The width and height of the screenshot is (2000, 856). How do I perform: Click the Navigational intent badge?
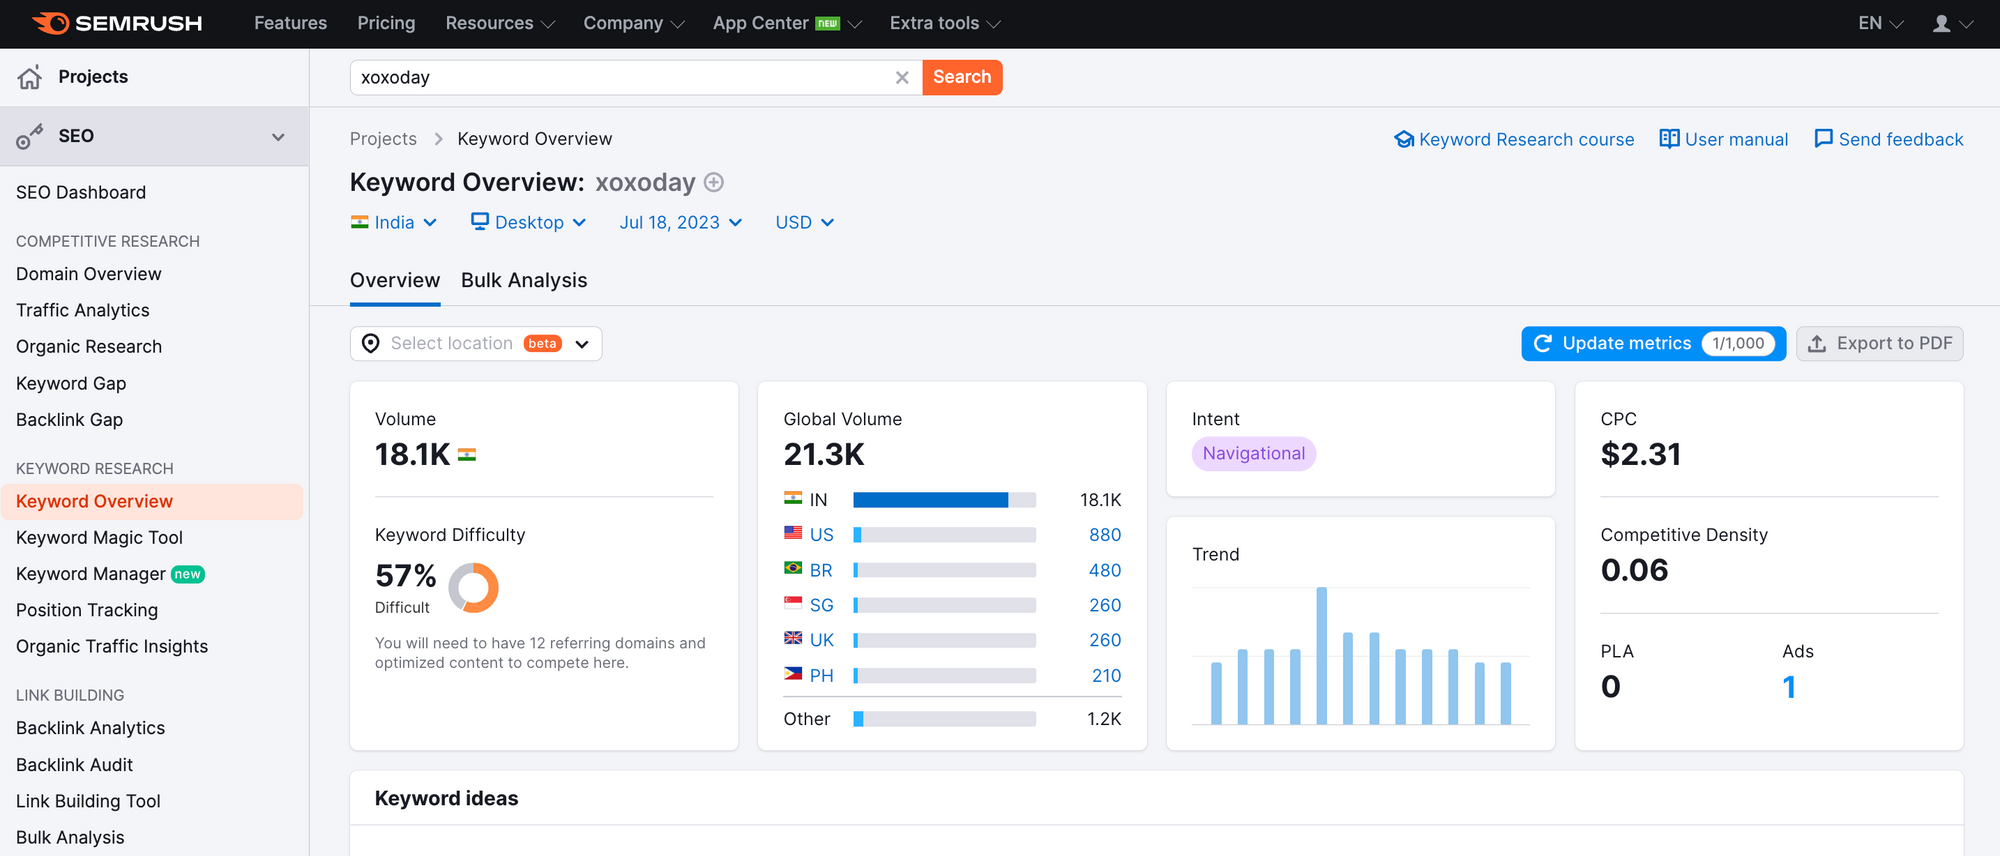(x=1254, y=454)
